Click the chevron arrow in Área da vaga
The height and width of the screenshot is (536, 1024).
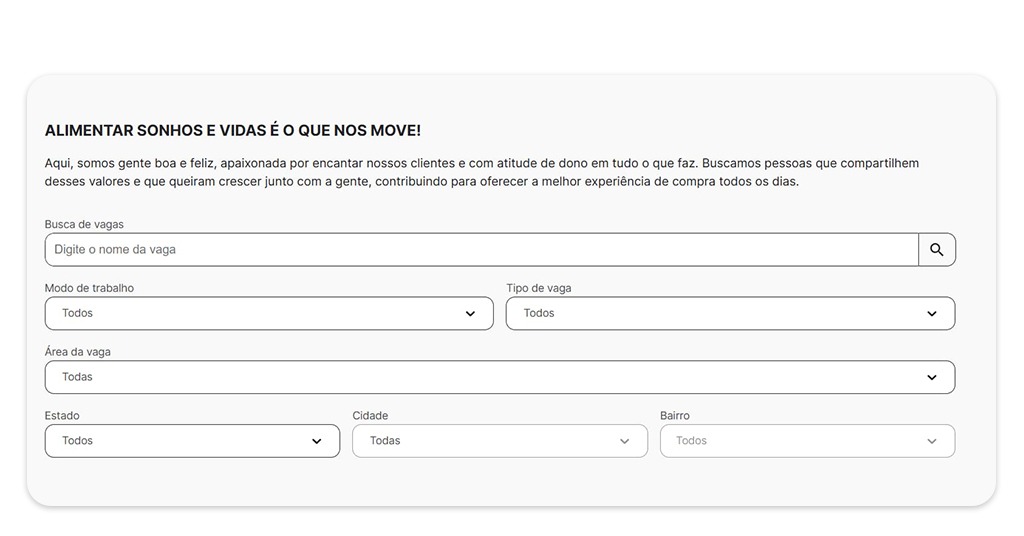pyautogui.click(x=932, y=378)
